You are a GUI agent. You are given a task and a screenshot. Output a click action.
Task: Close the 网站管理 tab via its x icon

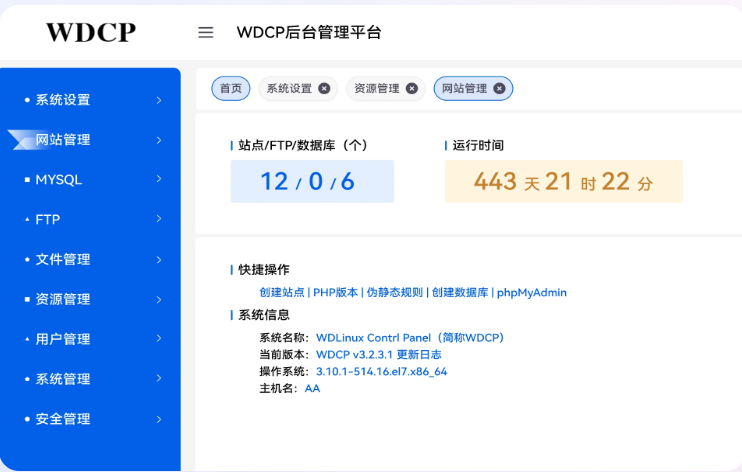click(499, 88)
